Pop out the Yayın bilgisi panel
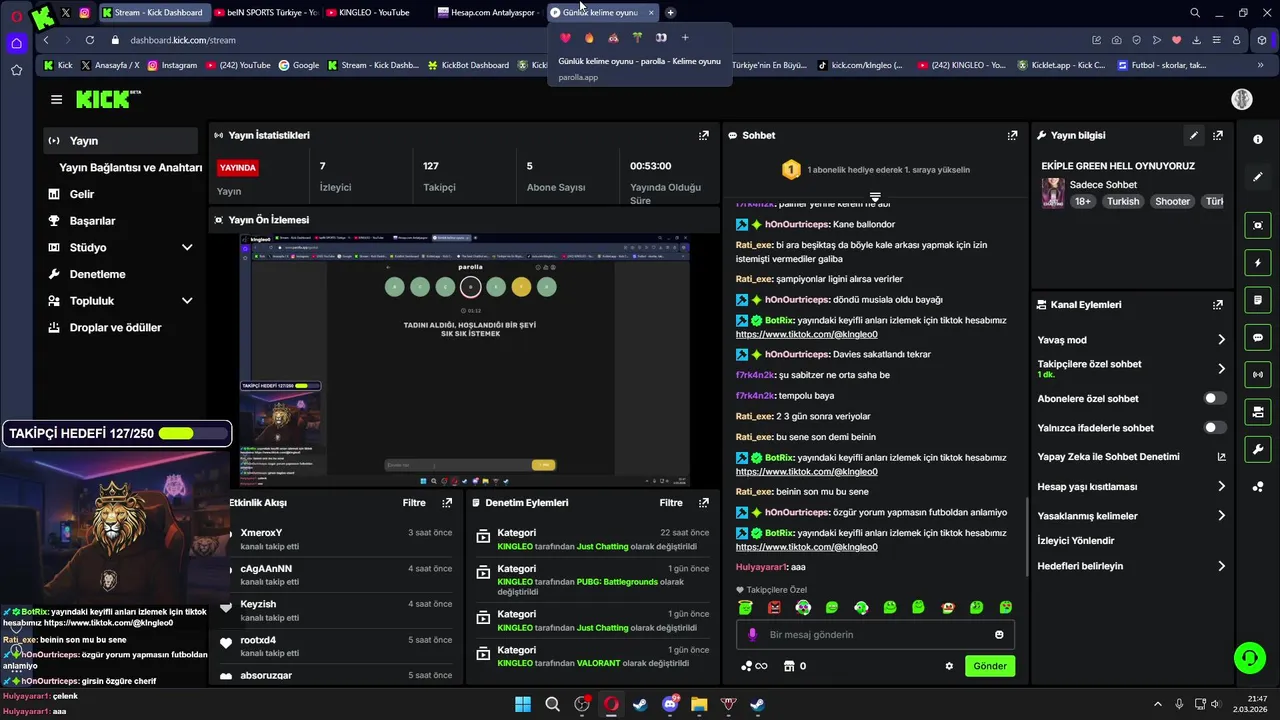Viewport: 1280px width, 720px height. 1217,135
